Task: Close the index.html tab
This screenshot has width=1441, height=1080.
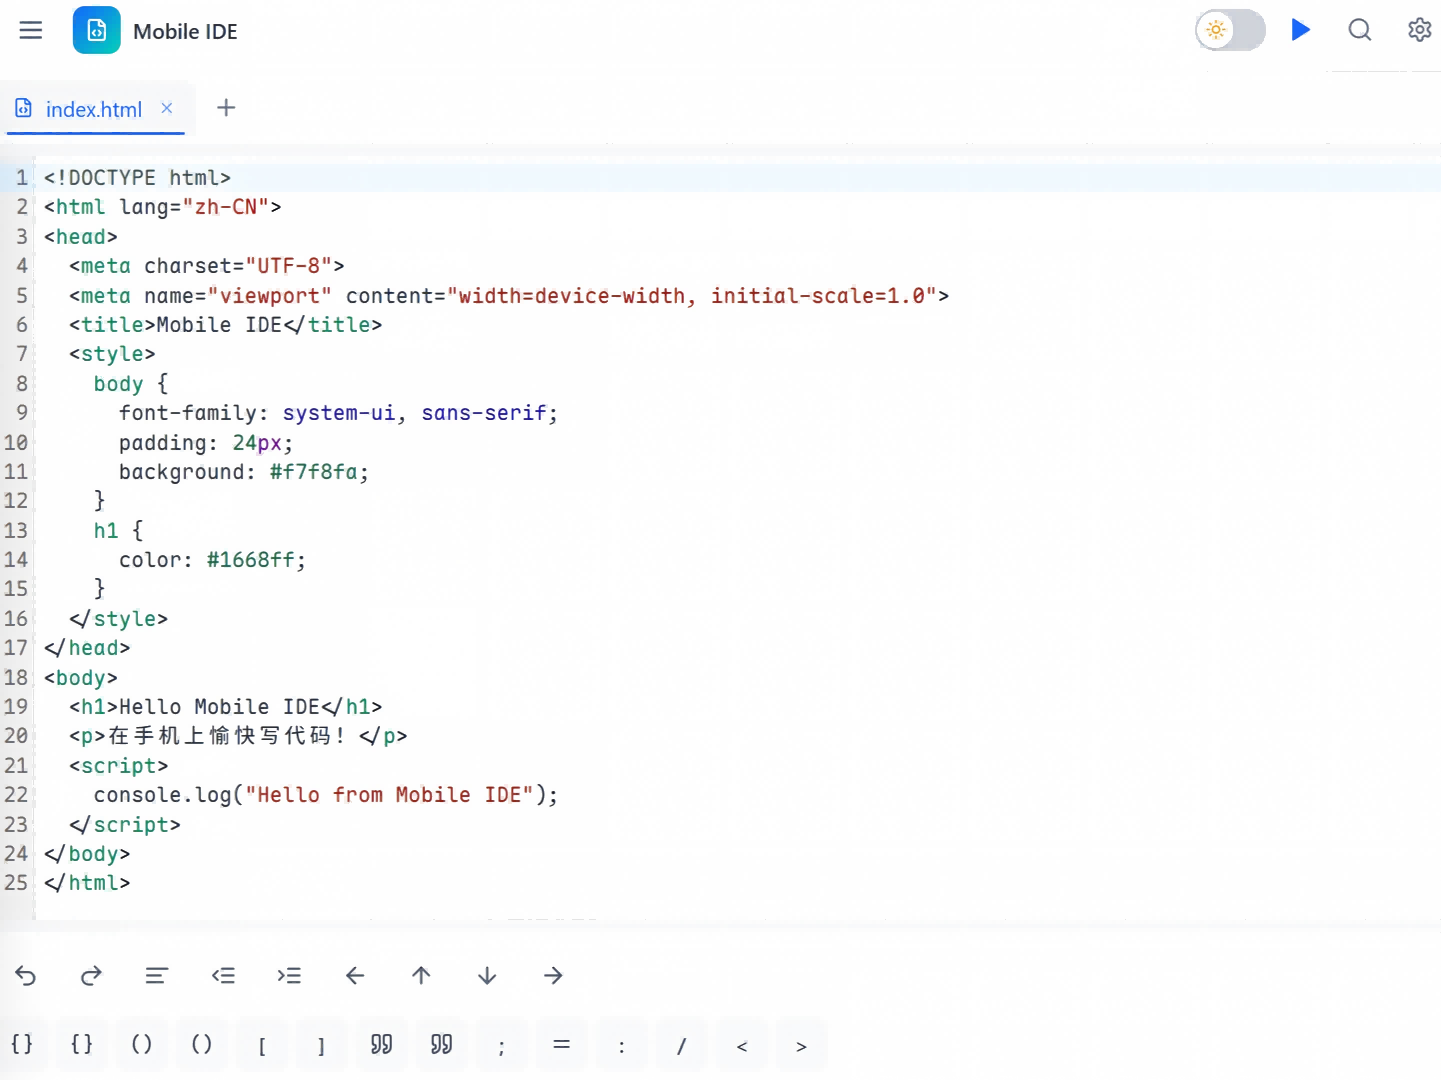Action: 167,108
